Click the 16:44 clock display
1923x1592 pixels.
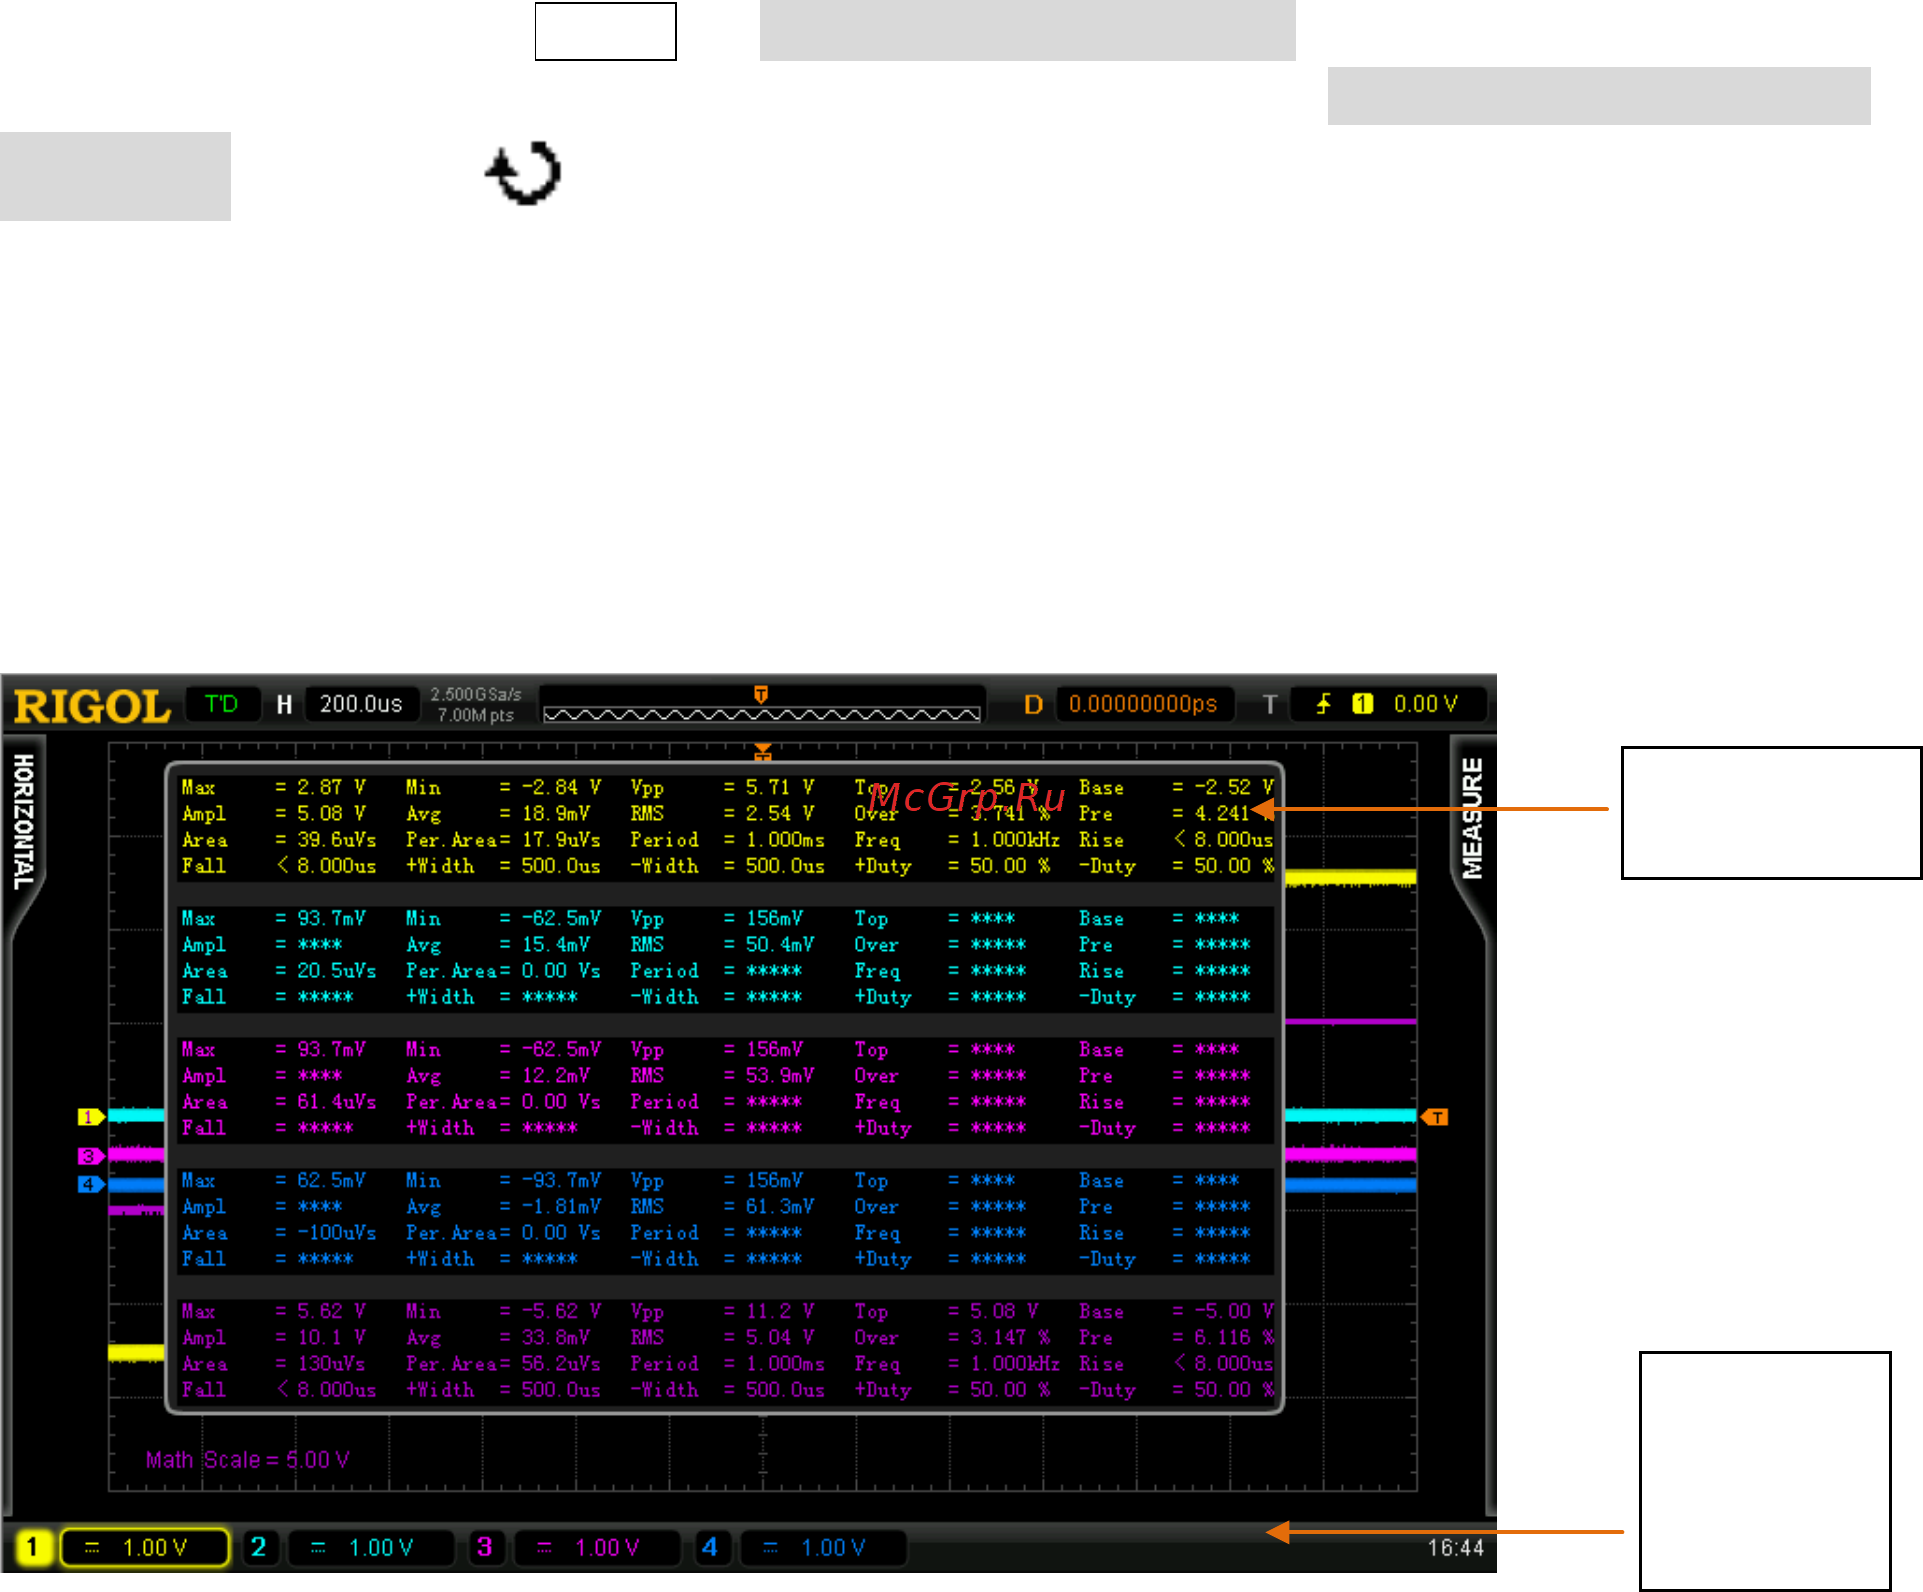1455,1548
